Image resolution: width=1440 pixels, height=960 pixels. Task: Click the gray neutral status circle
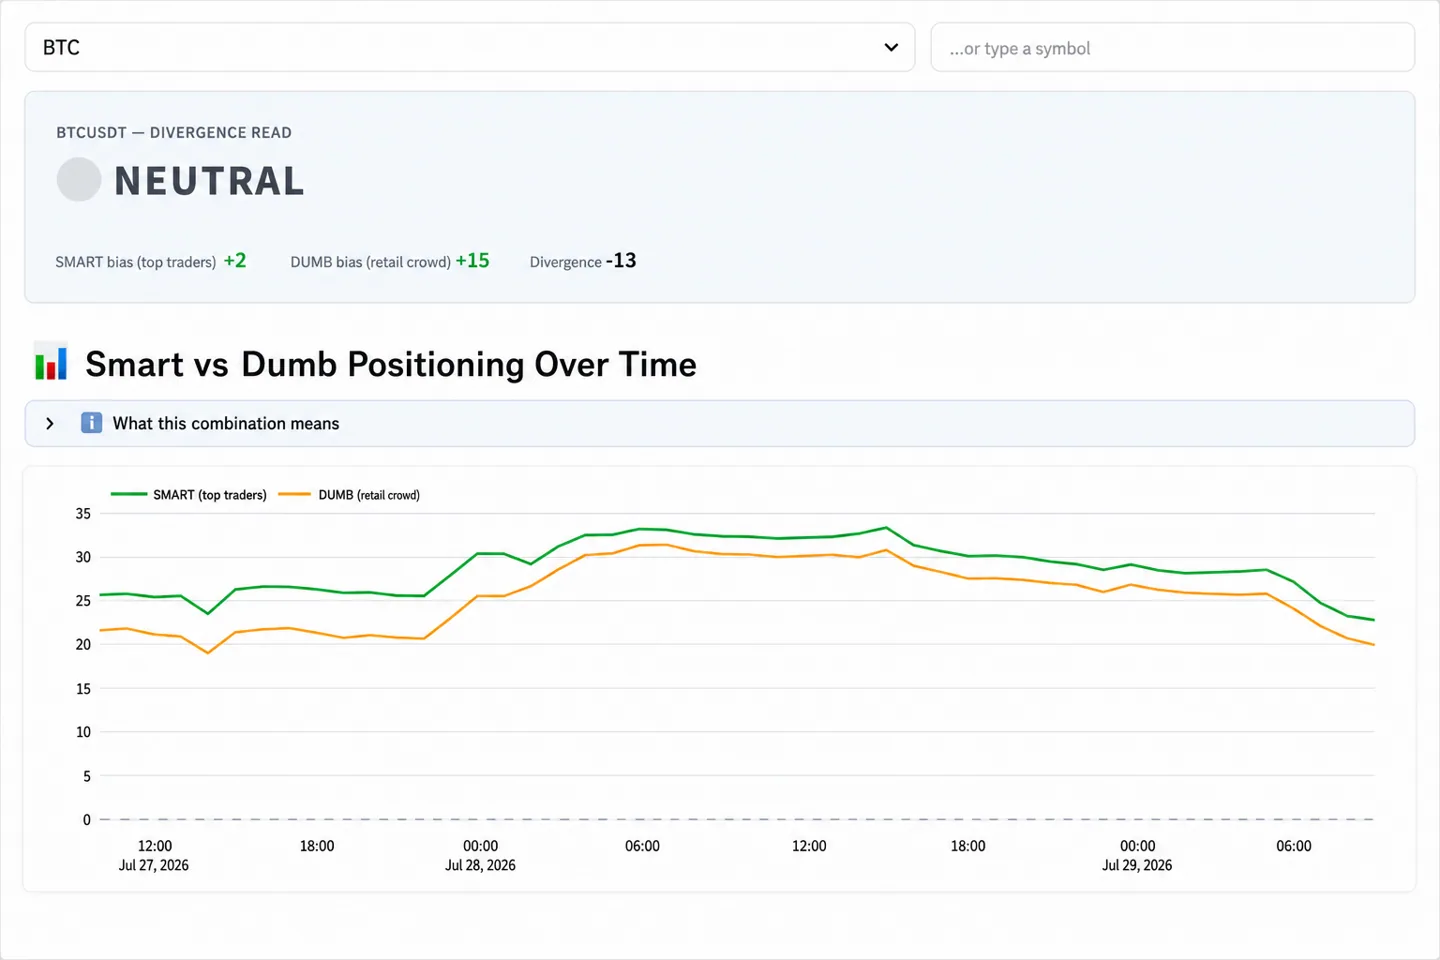(79, 180)
